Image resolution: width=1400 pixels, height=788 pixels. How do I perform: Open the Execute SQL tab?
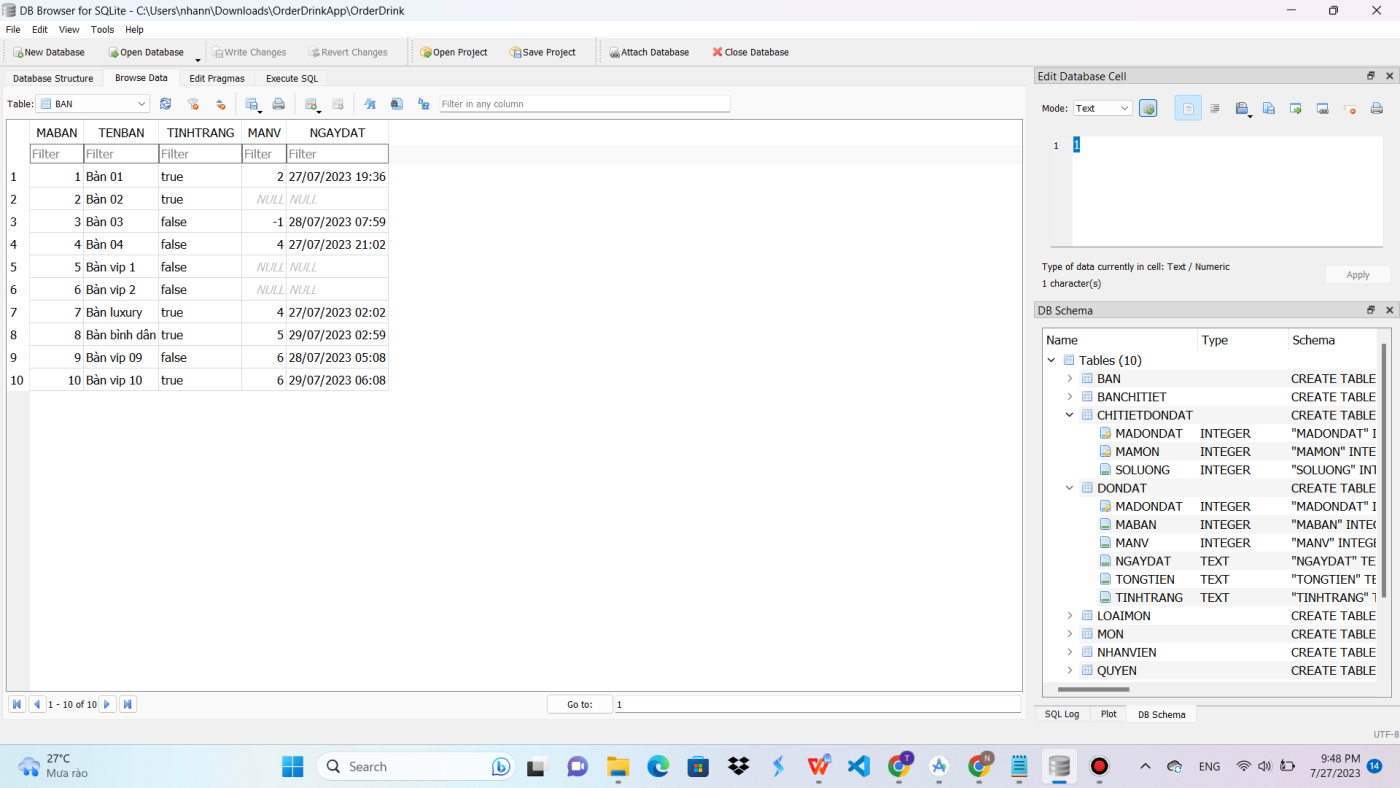point(292,78)
